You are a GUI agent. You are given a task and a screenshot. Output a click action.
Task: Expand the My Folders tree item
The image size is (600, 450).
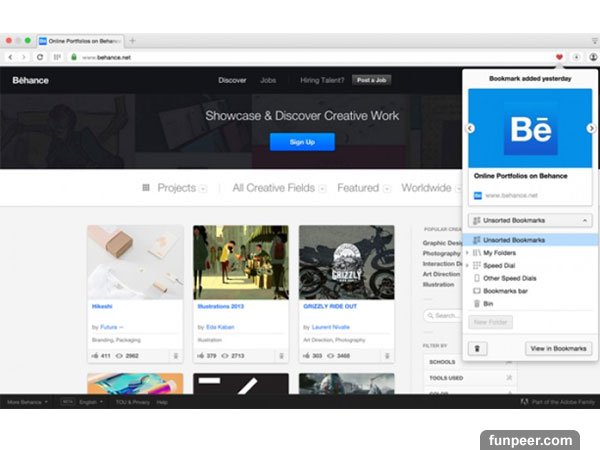point(467,252)
